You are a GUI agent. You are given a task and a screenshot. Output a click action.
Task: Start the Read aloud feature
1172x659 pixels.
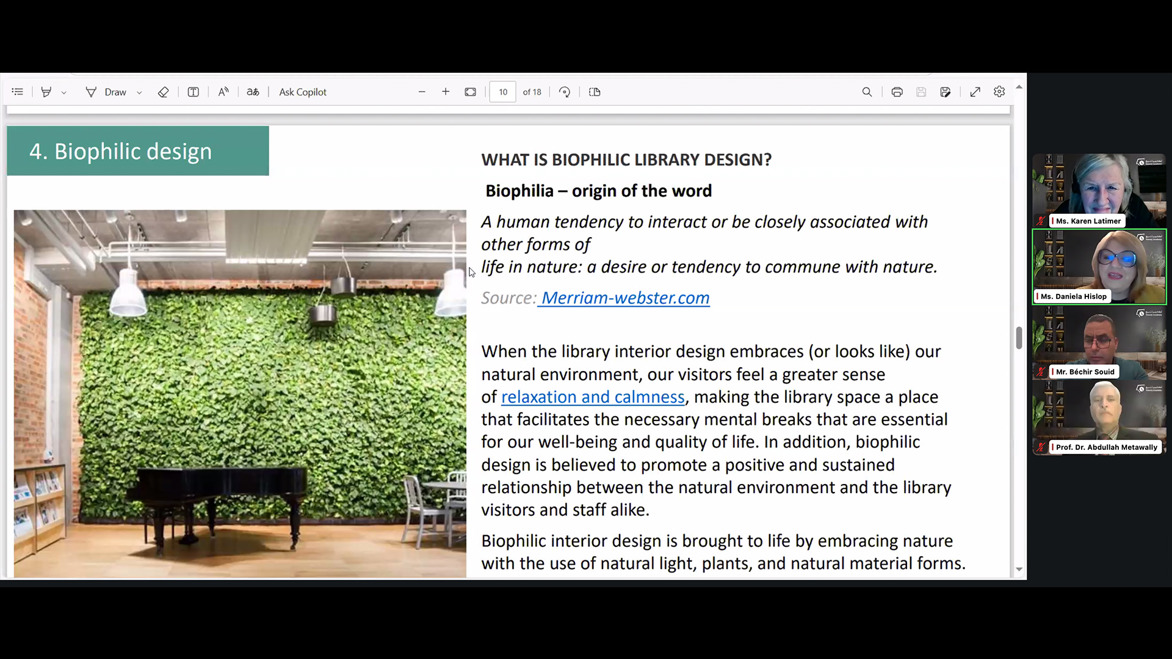[x=223, y=92]
